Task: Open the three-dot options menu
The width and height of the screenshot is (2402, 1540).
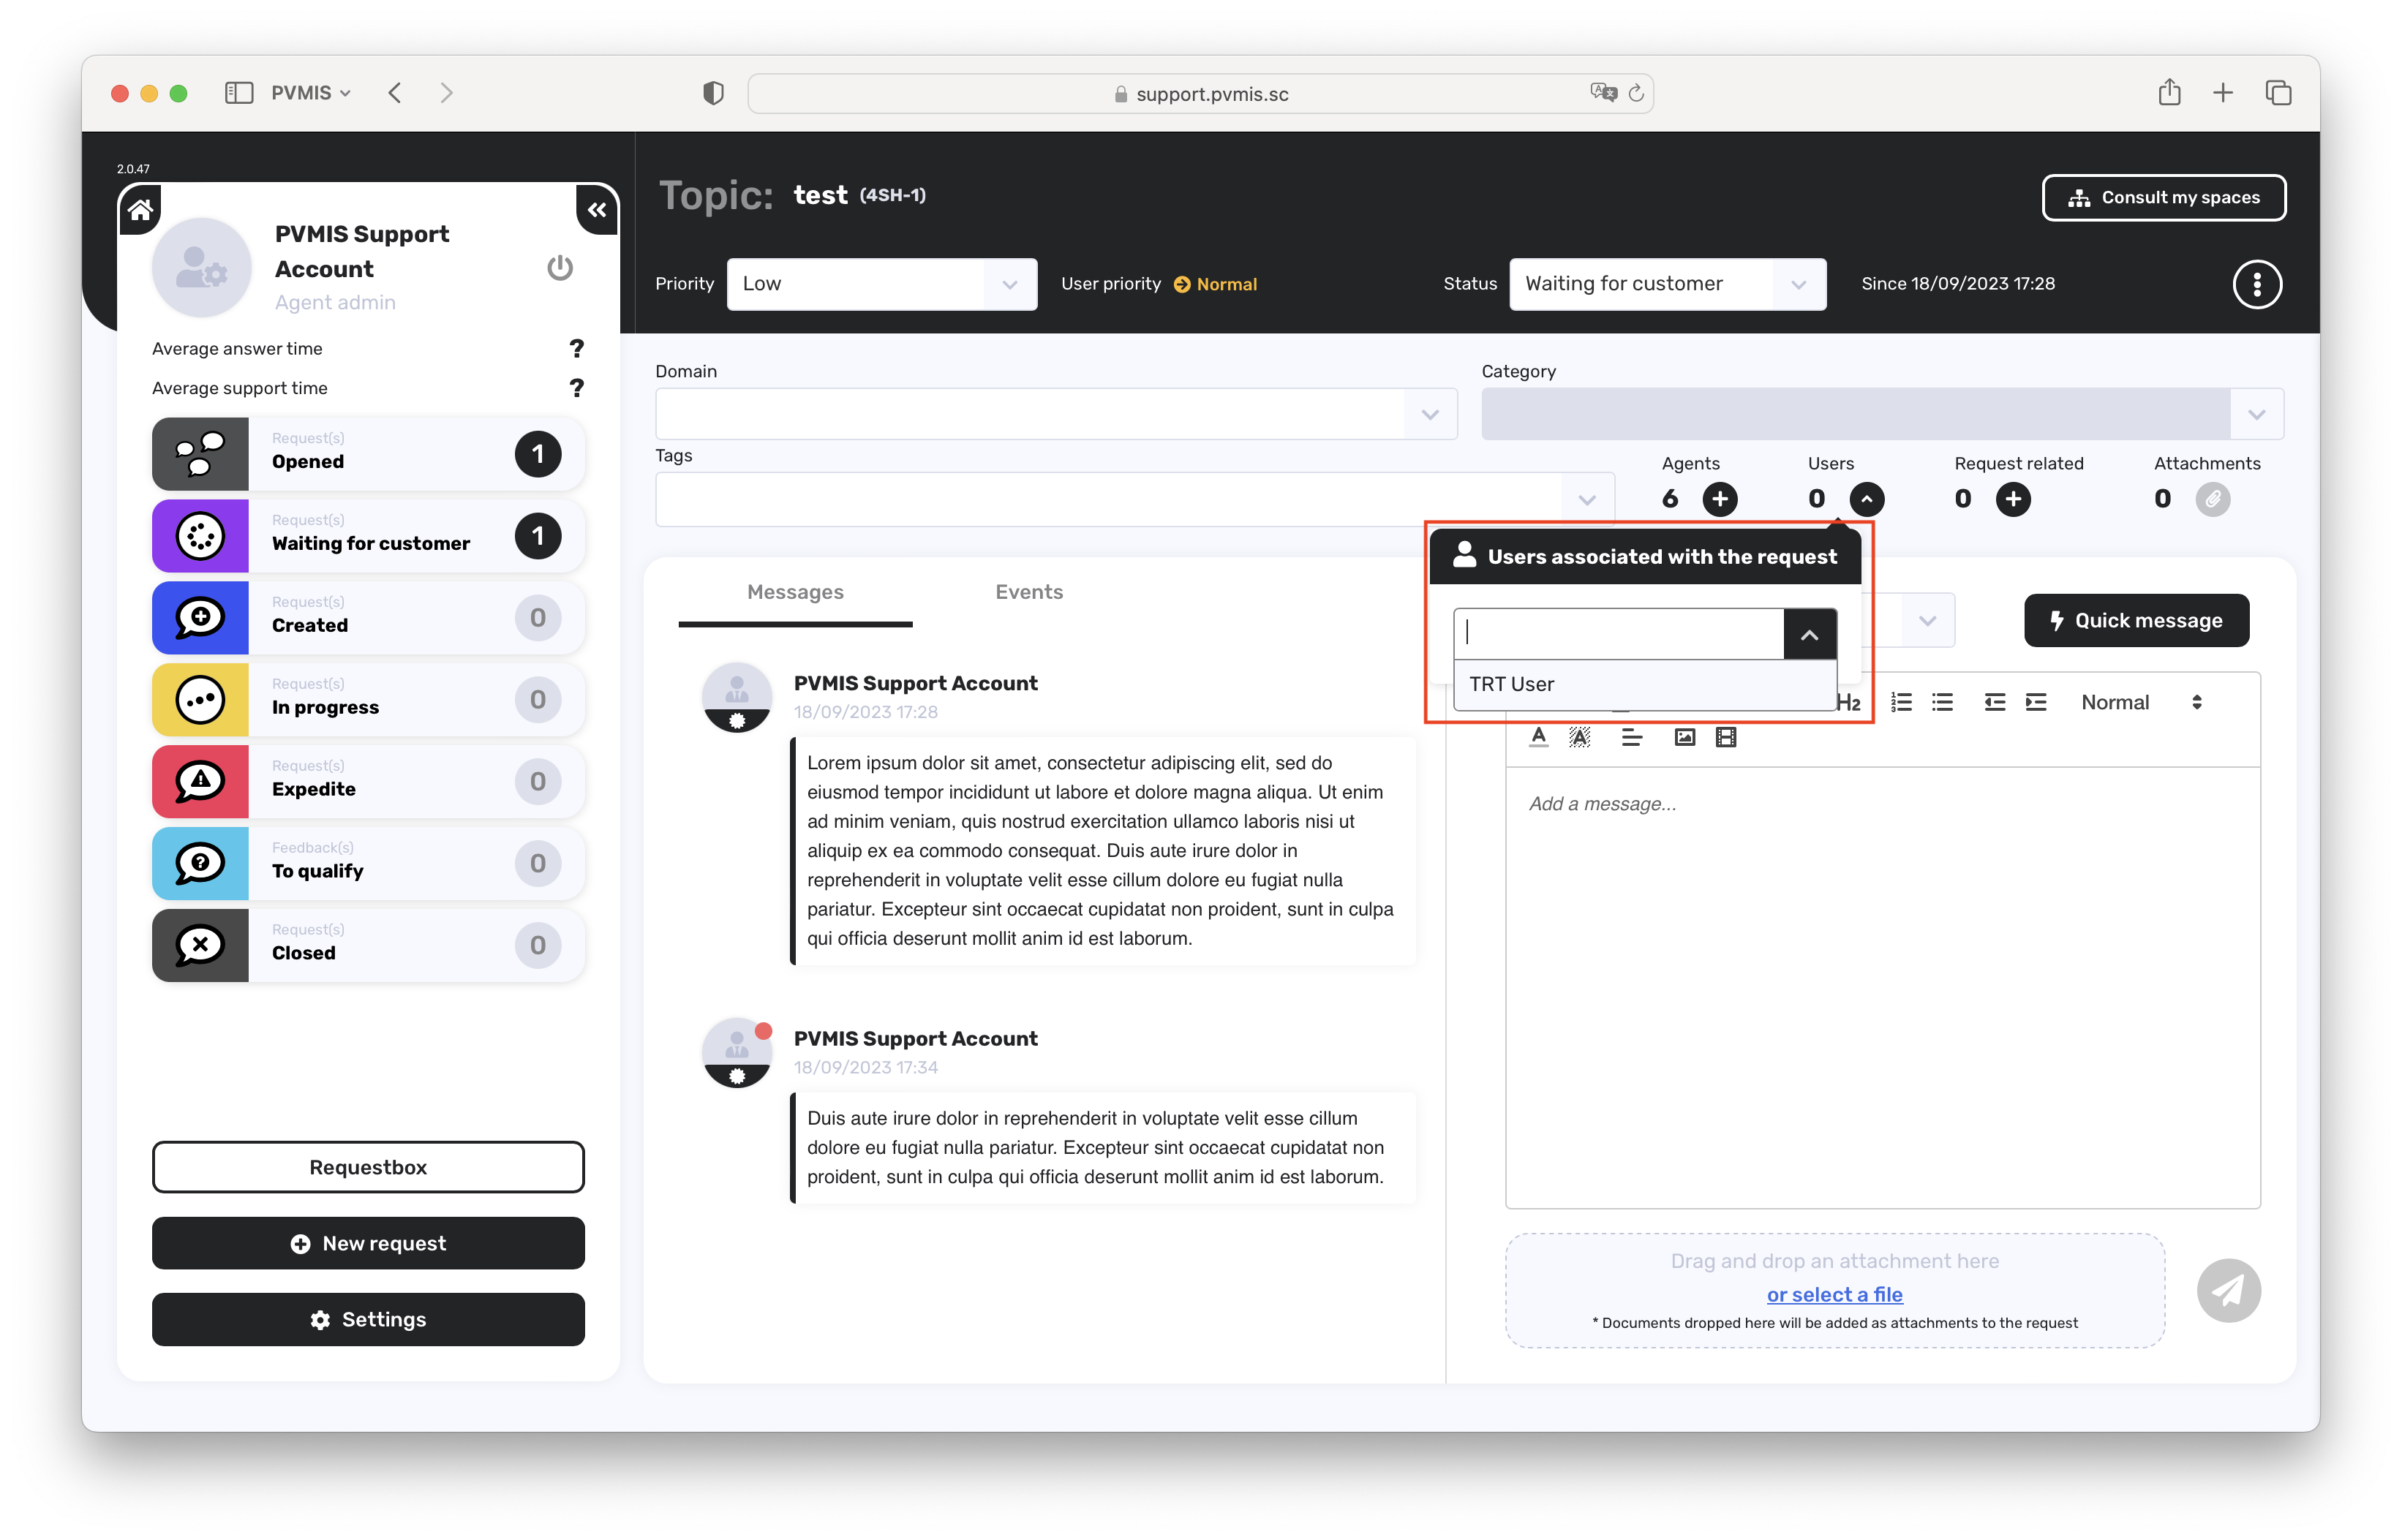Action: point(2256,284)
